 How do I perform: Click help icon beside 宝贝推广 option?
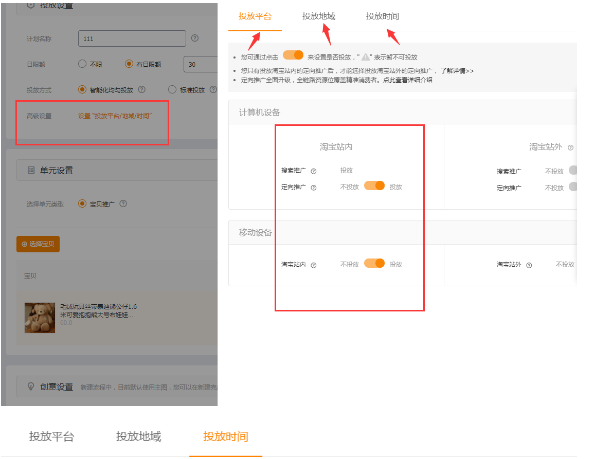click(123, 204)
